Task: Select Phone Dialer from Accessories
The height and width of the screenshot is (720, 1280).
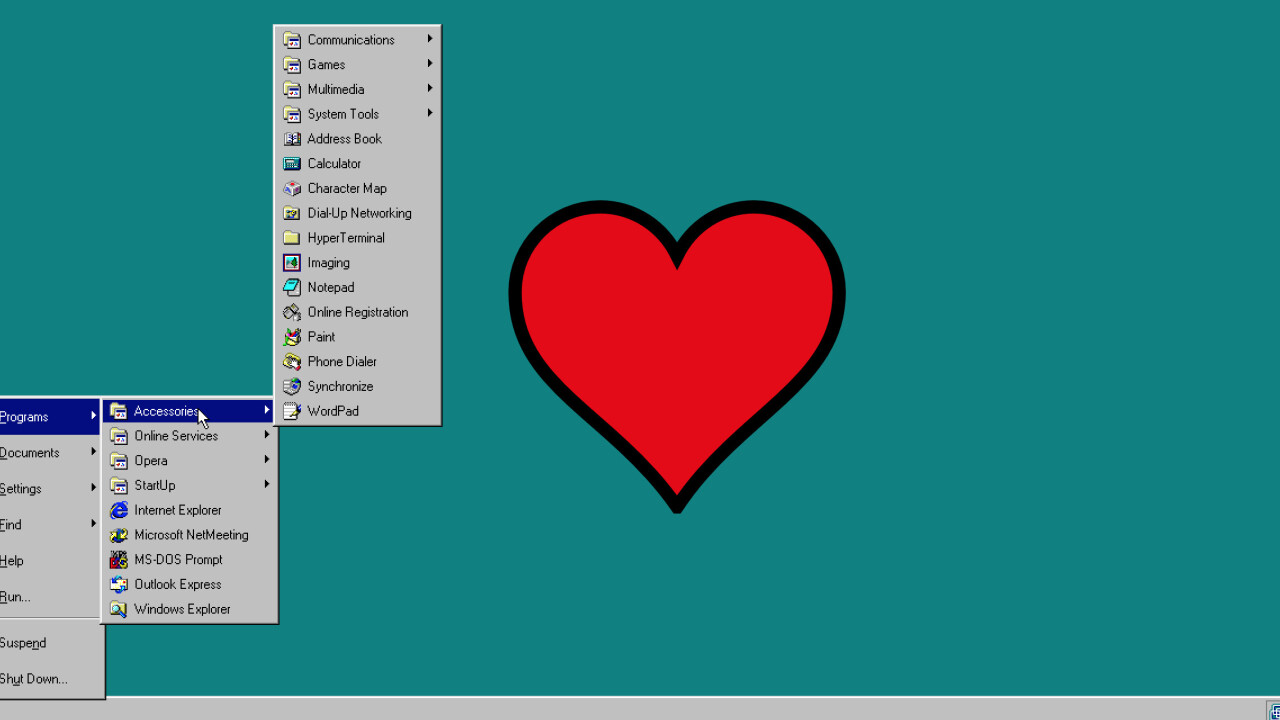Action: (342, 362)
